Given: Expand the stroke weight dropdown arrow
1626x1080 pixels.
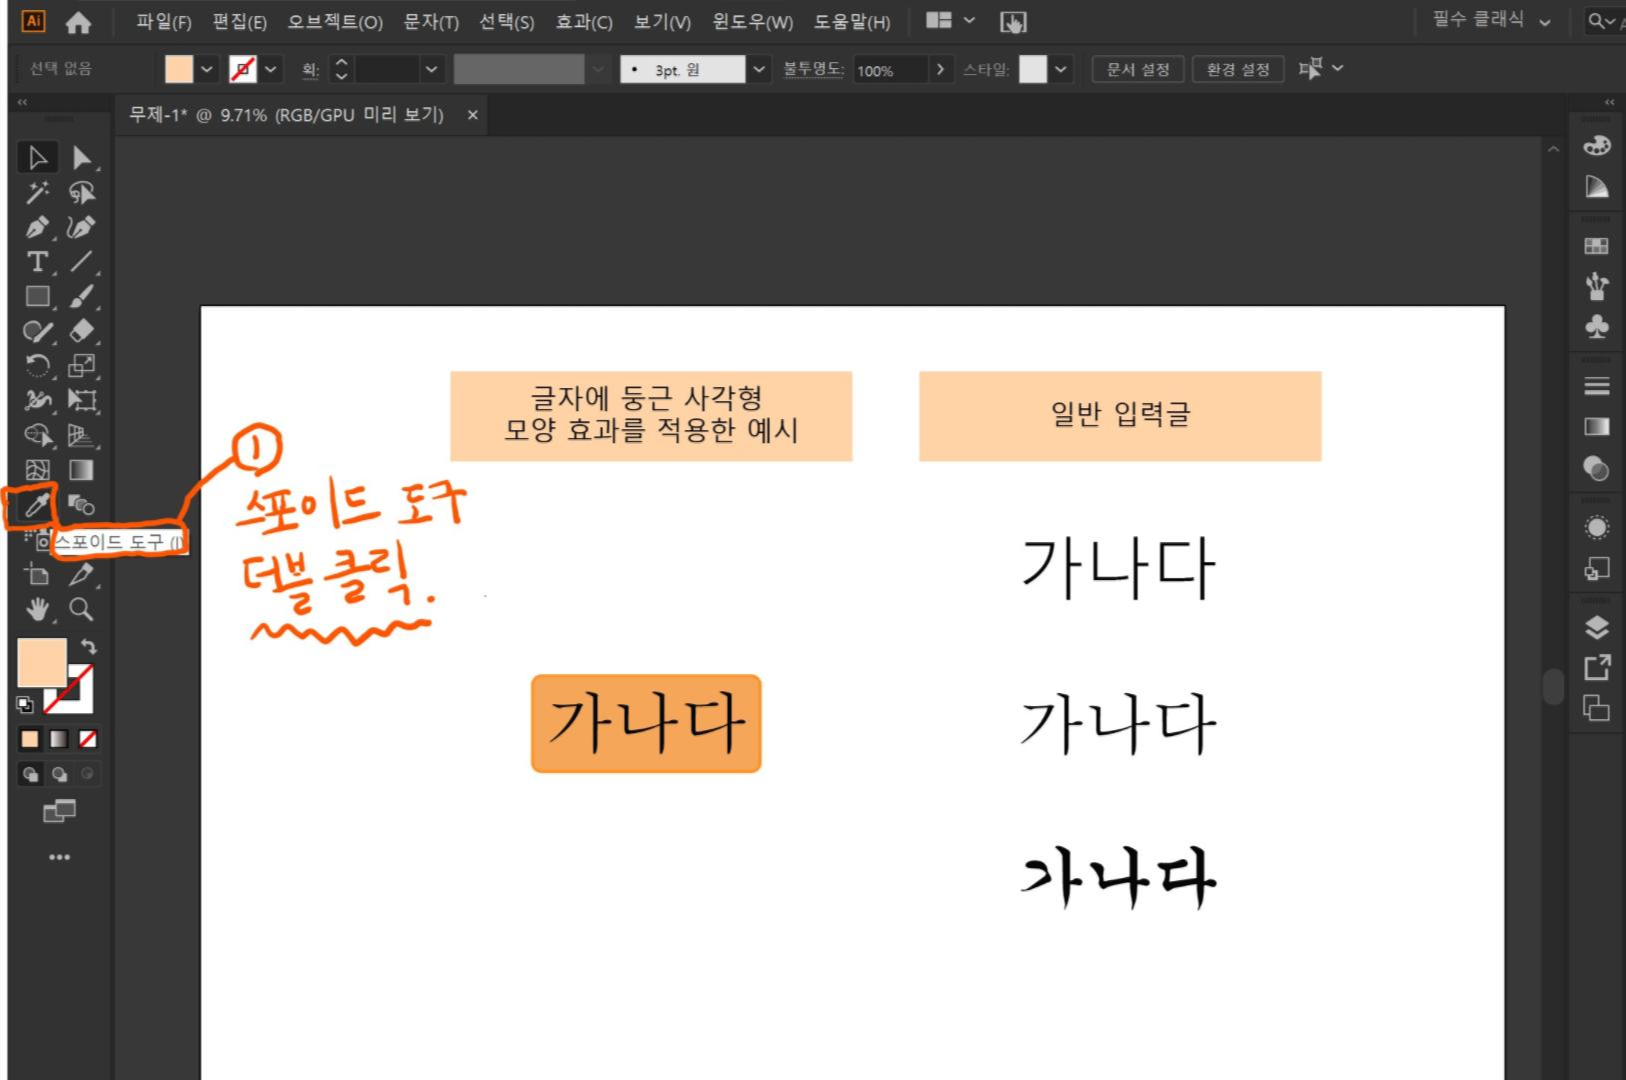Looking at the screenshot, I should (x=432, y=69).
